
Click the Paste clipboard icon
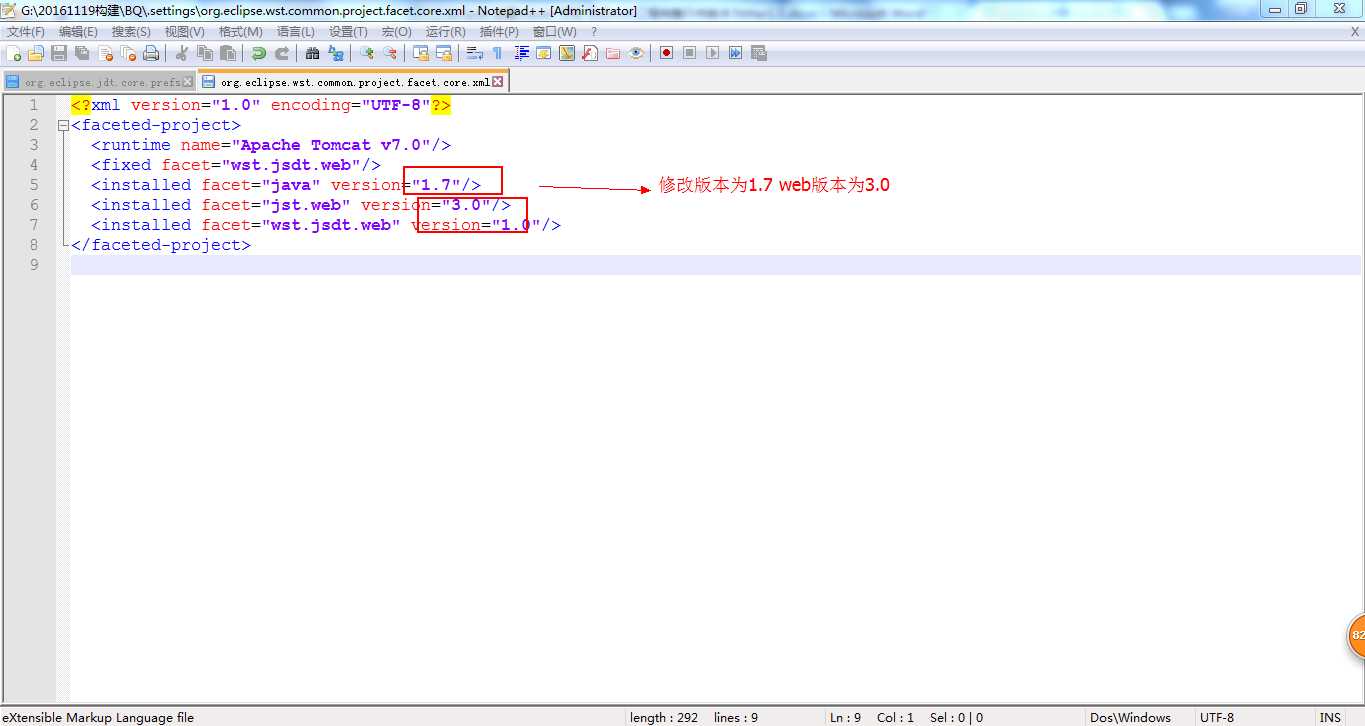pos(228,53)
